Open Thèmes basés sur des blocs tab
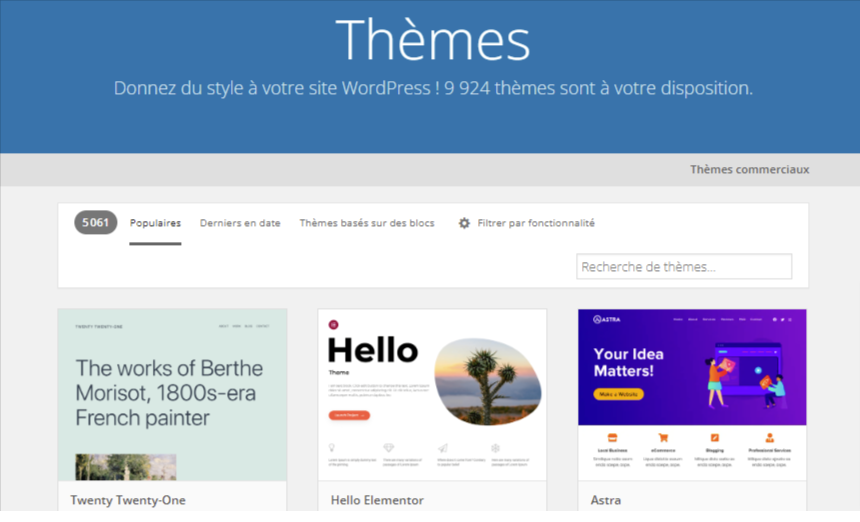This screenshot has height=522, width=860. coord(367,223)
